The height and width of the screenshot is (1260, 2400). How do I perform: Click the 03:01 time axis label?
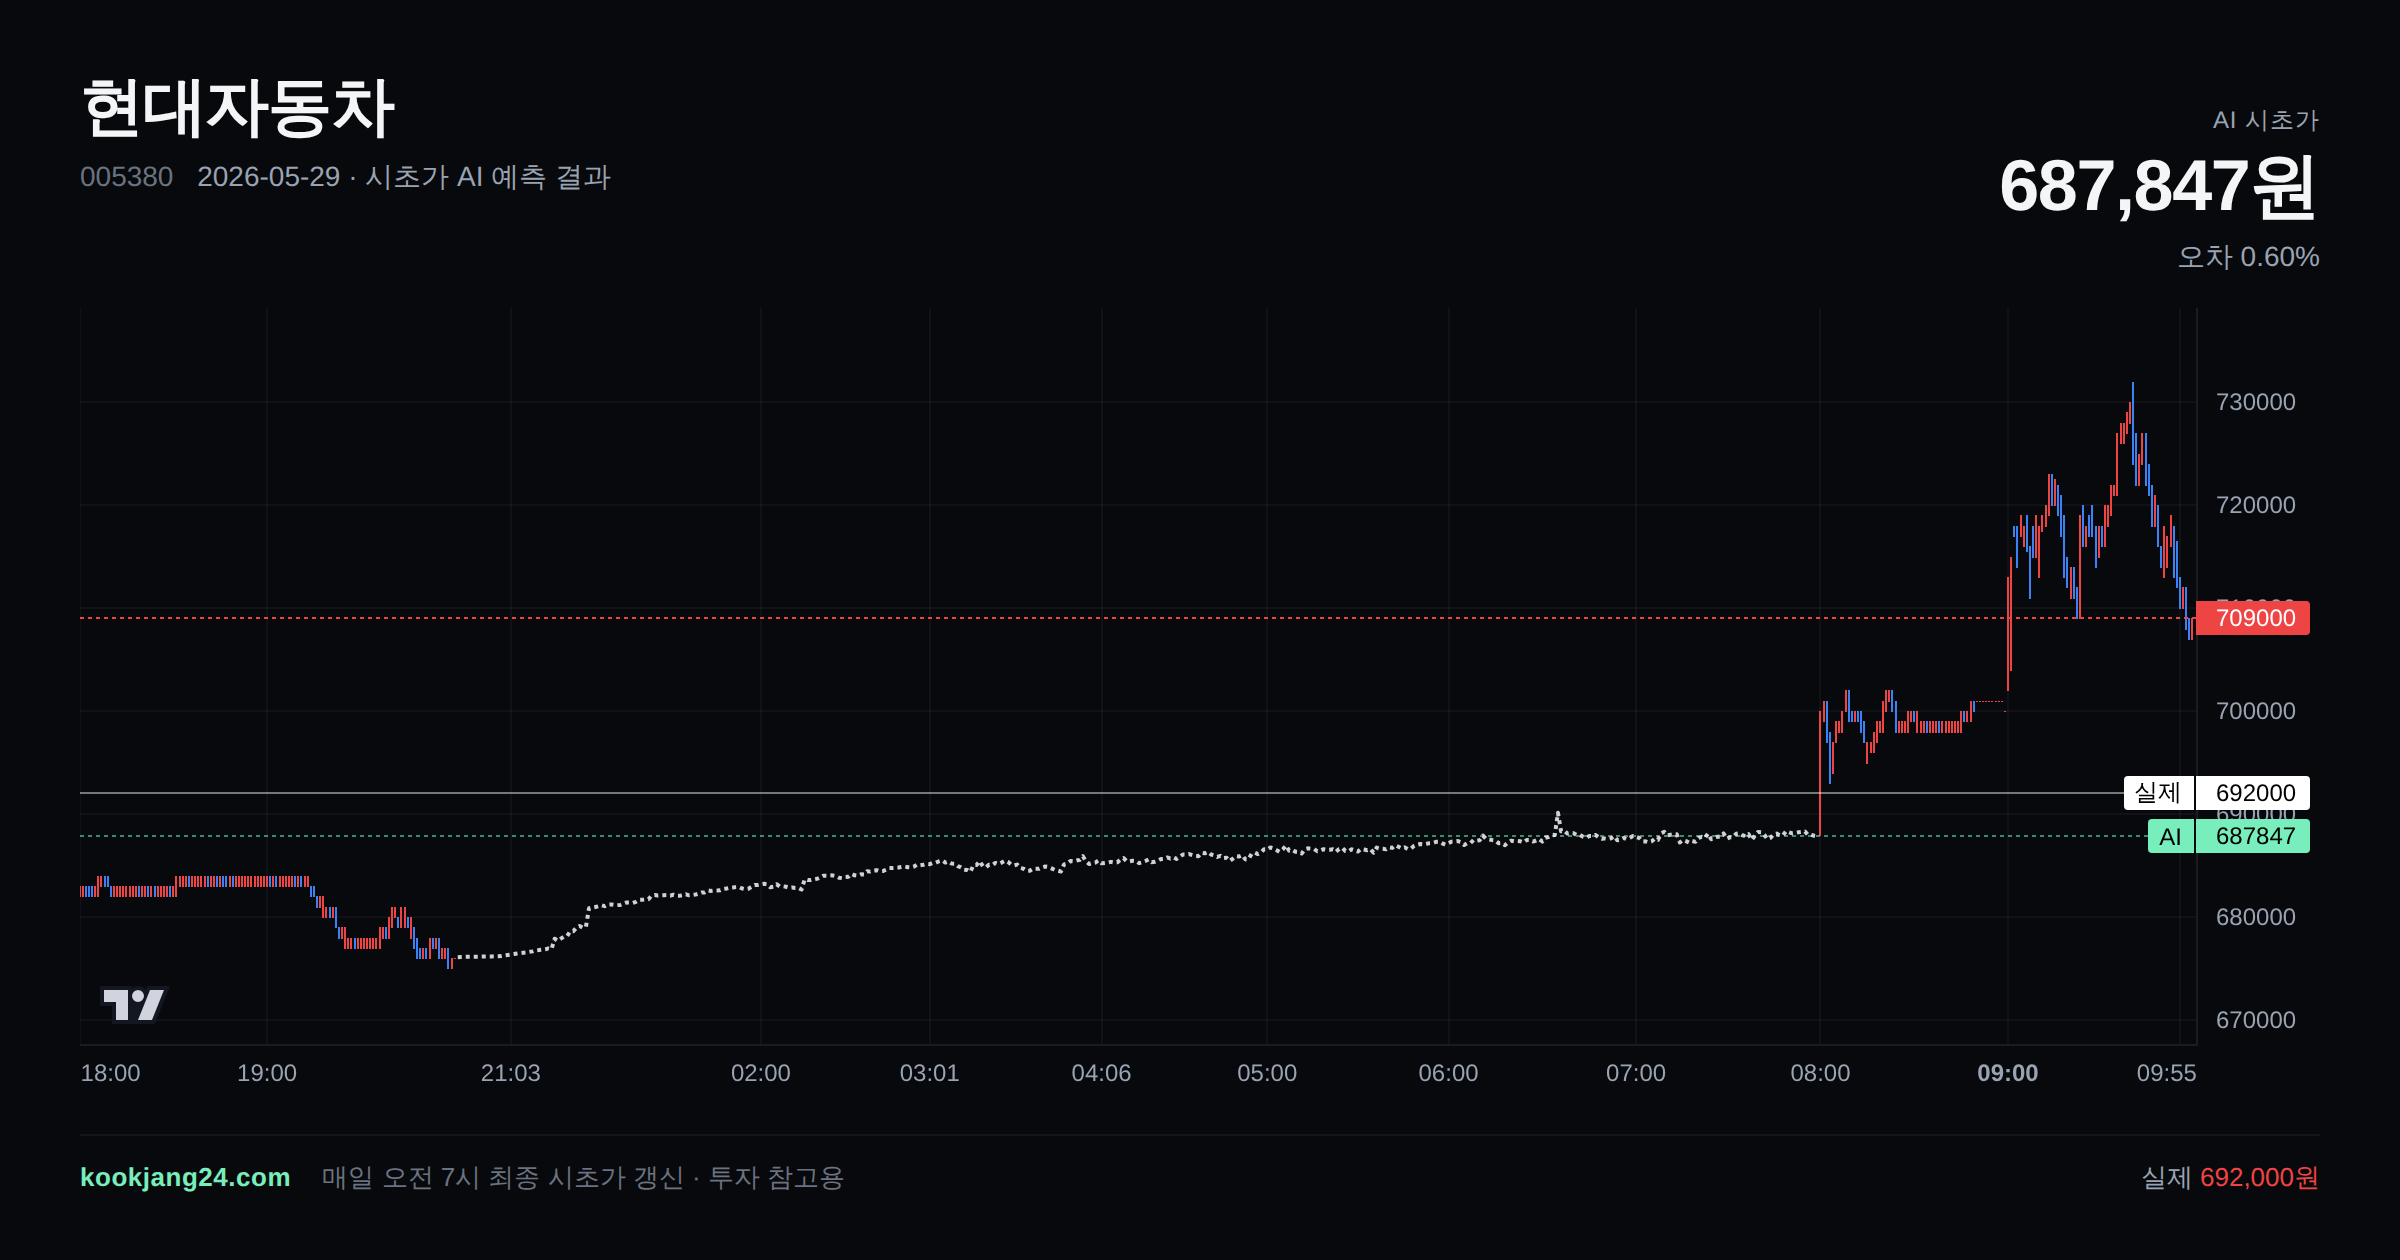coord(930,1073)
